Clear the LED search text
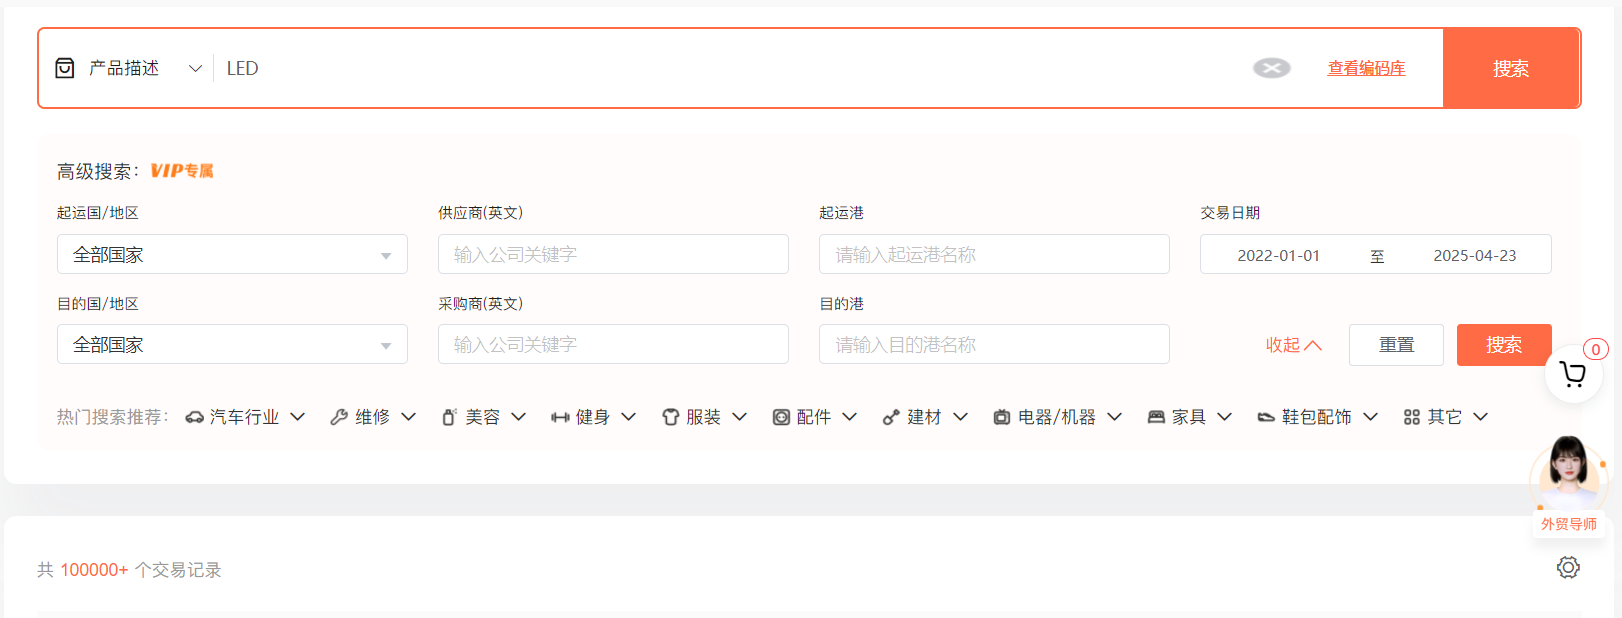 (x=1271, y=68)
